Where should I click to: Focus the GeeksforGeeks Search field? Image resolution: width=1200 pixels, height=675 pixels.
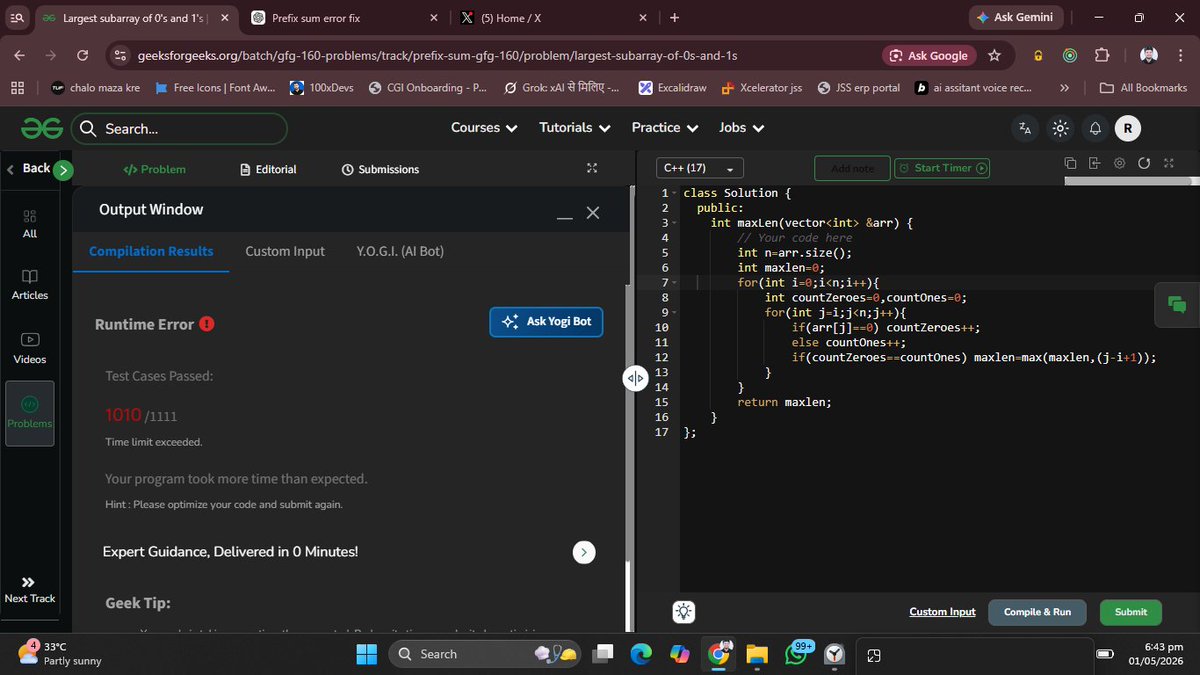click(180, 128)
